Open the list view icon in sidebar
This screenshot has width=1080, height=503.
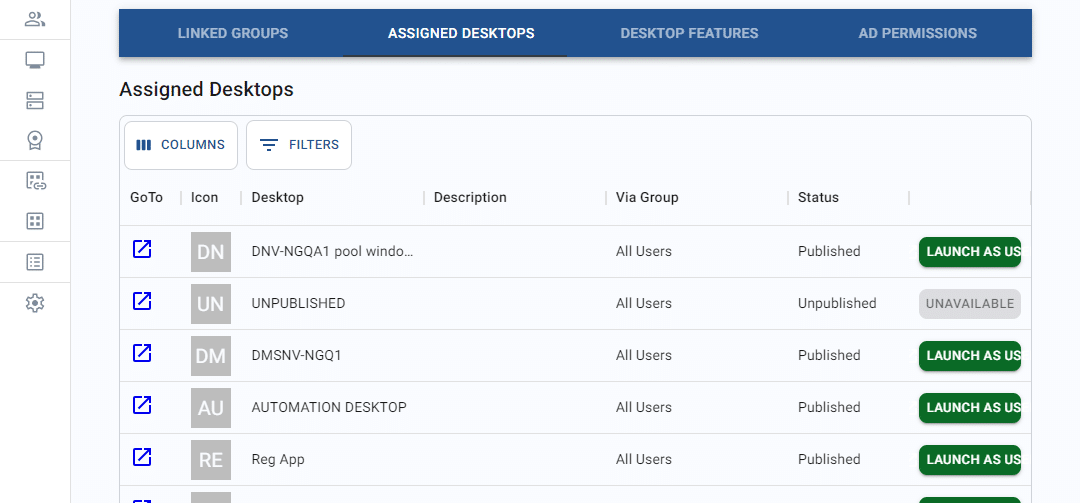34,262
